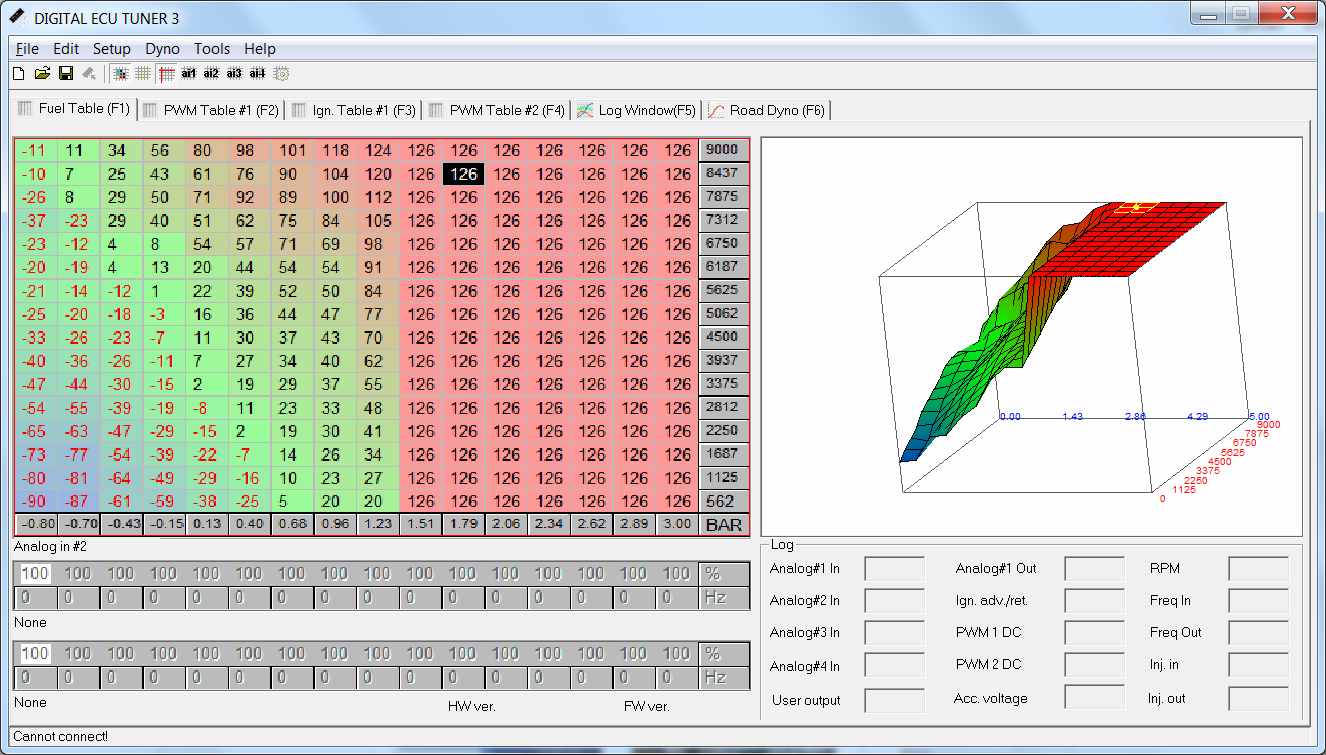Open the Tools menu
Screen dimensions: 1326x755
tap(211, 49)
